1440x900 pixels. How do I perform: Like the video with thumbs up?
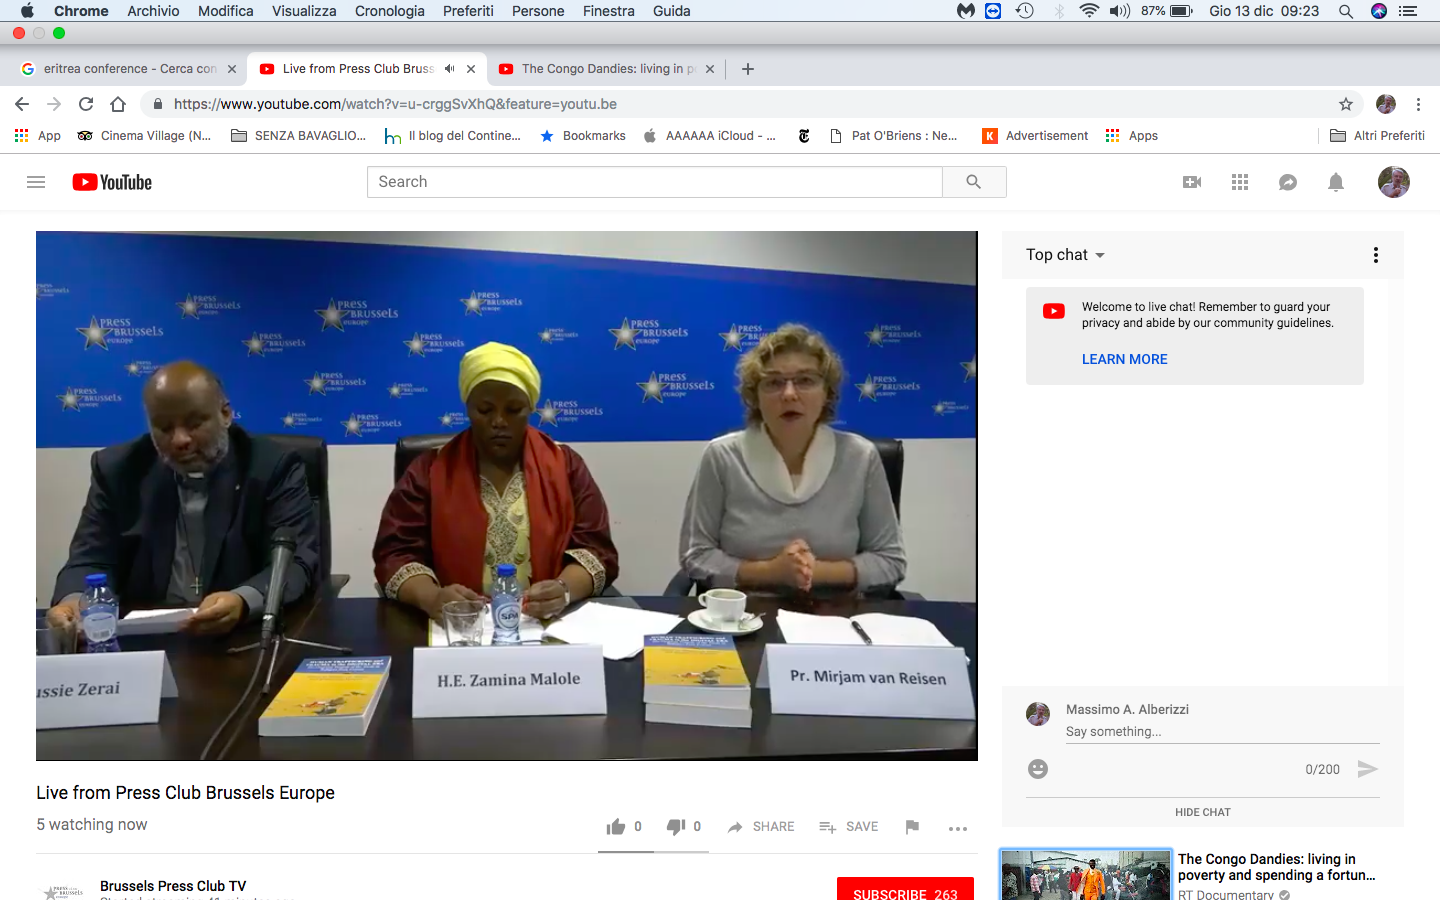616,827
